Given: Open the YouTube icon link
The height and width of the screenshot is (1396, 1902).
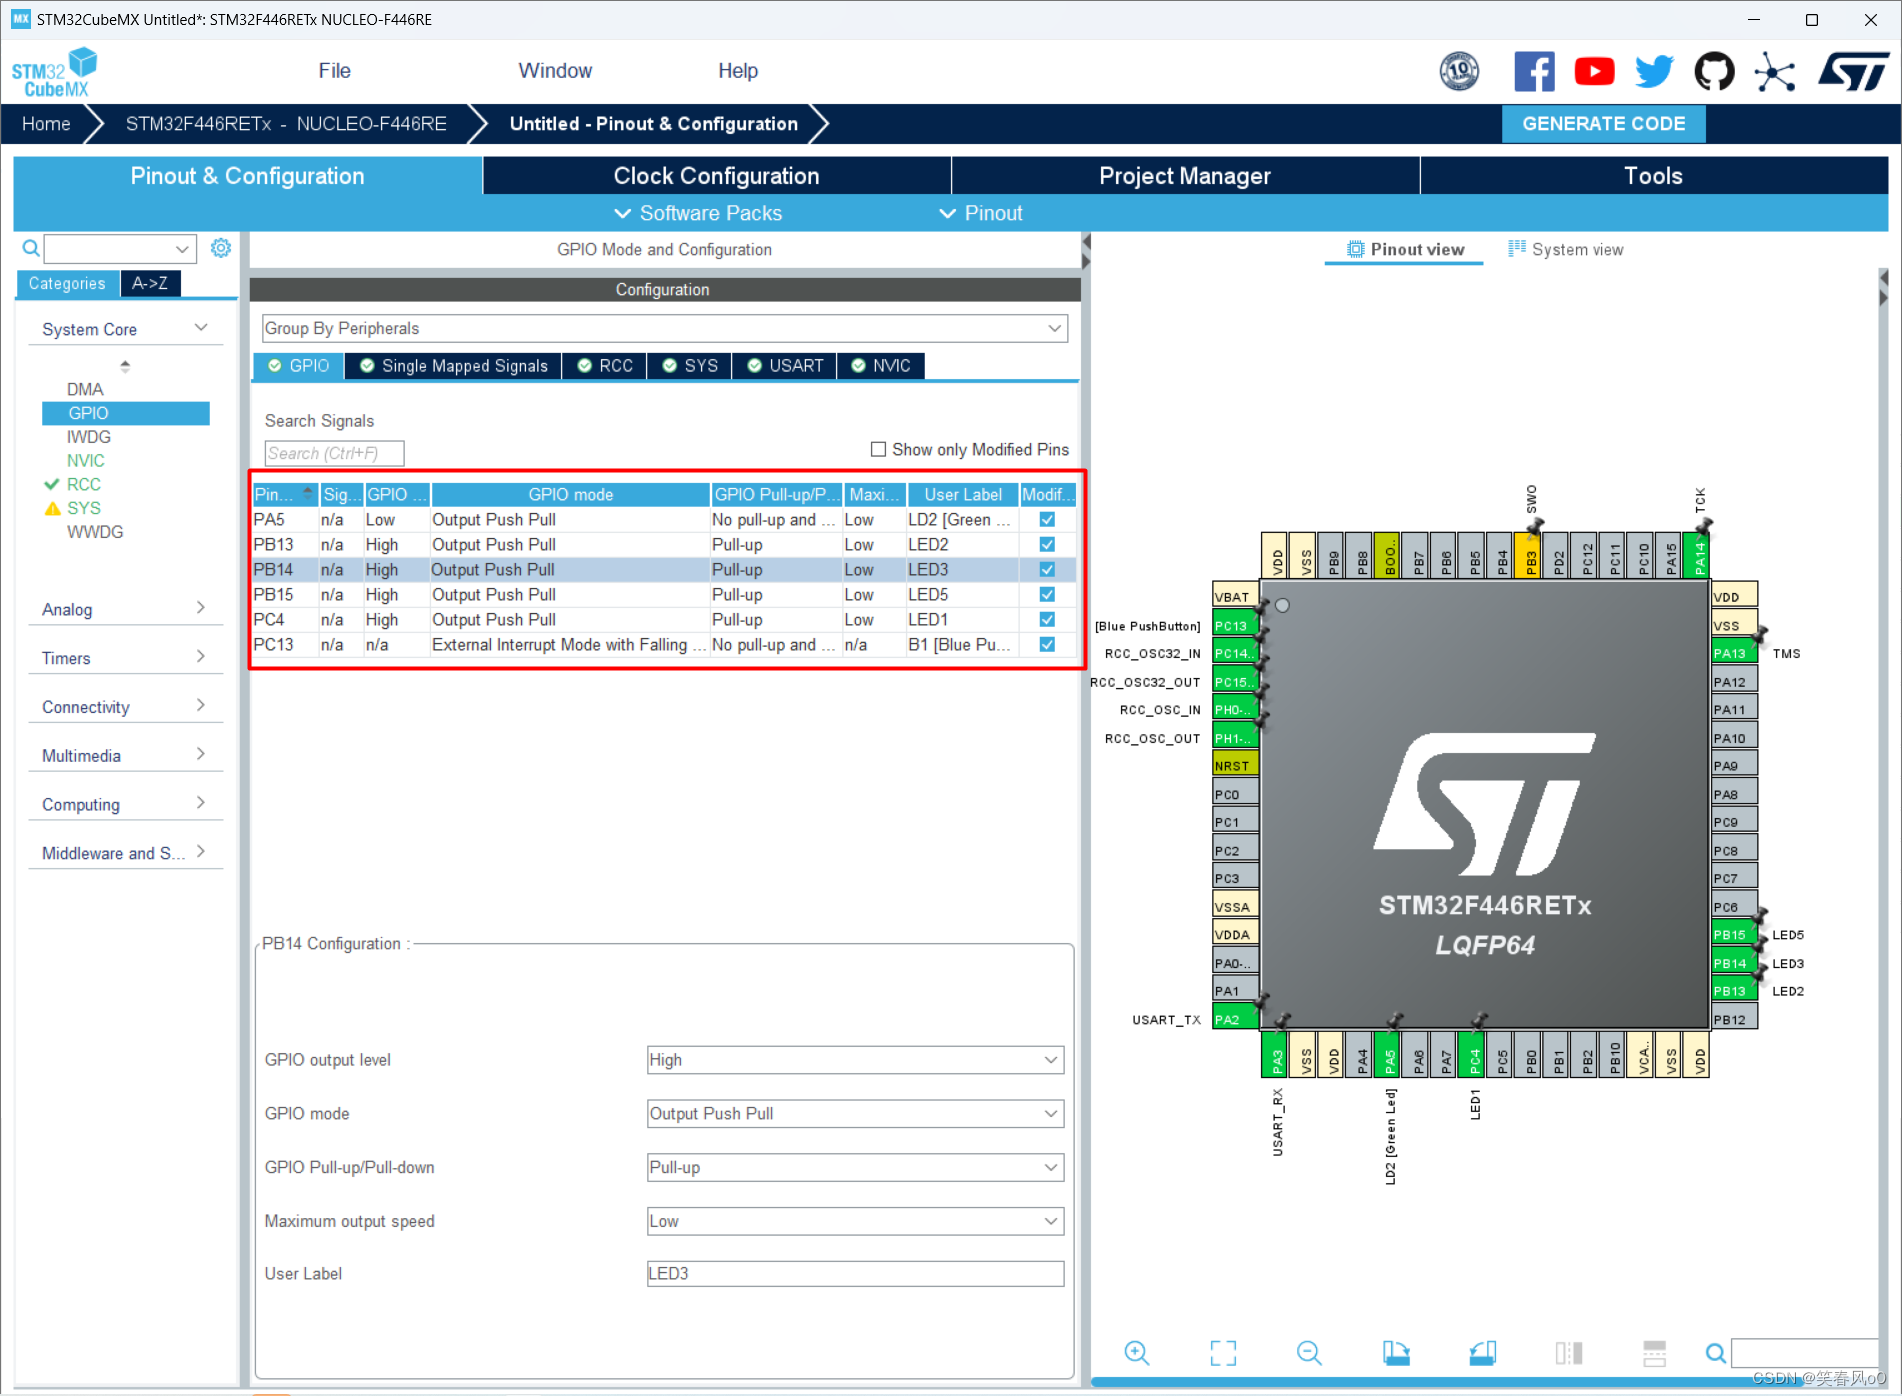Looking at the screenshot, I should point(1594,72).
